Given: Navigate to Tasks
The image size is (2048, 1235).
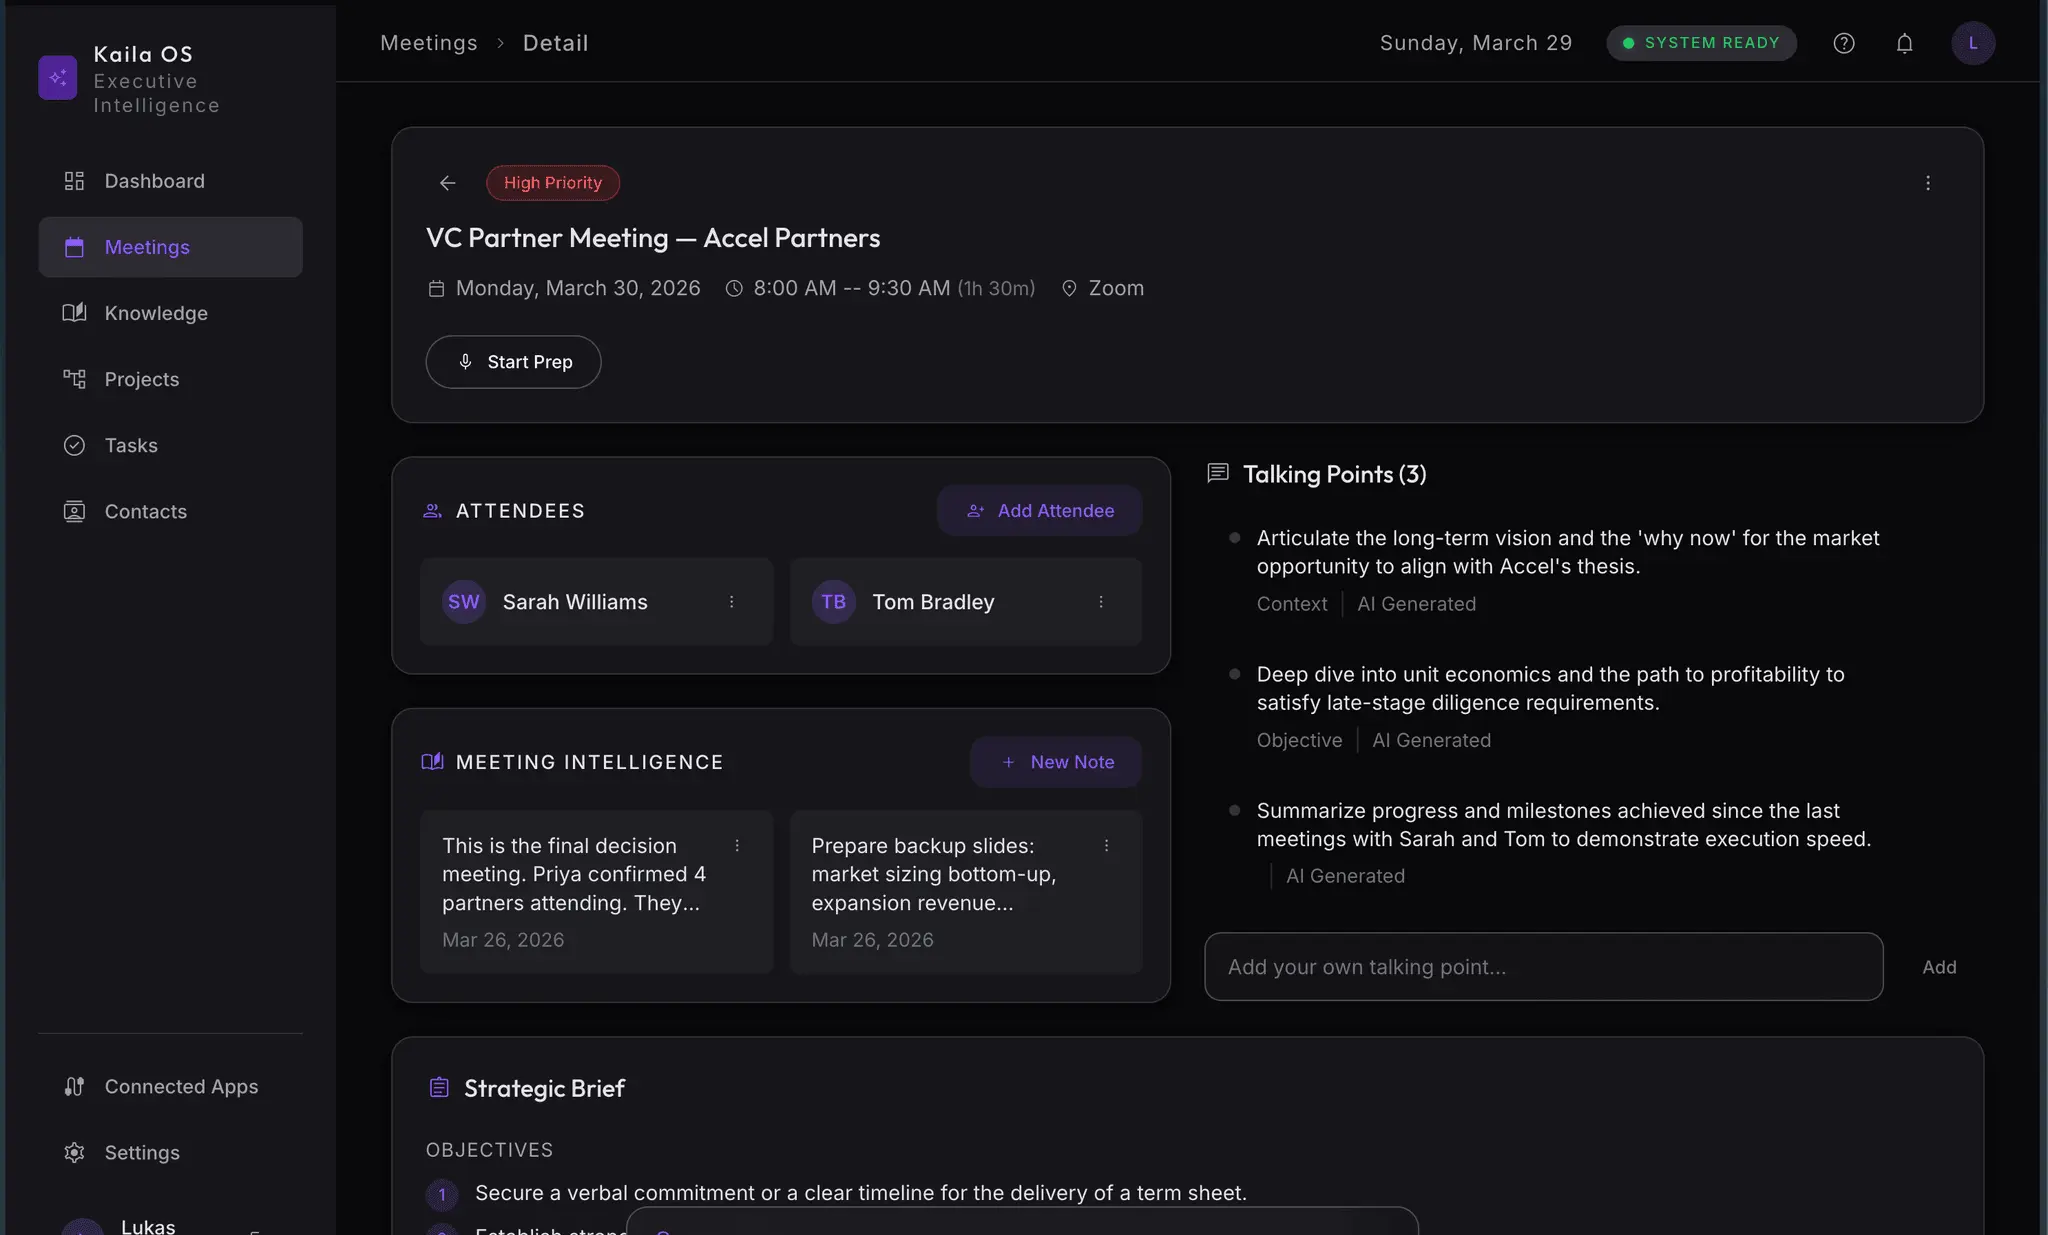Looking at the screenshot, I should pos(170,445).
